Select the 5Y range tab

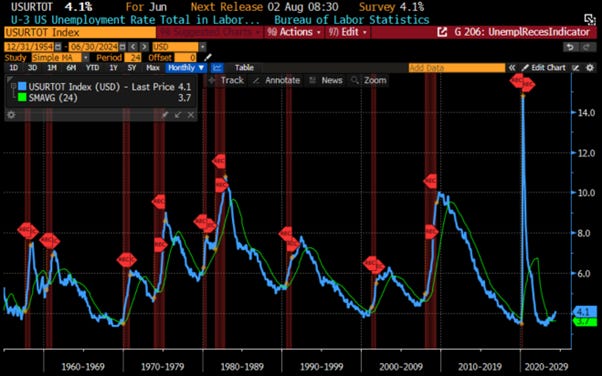click(x=132, y=68)
